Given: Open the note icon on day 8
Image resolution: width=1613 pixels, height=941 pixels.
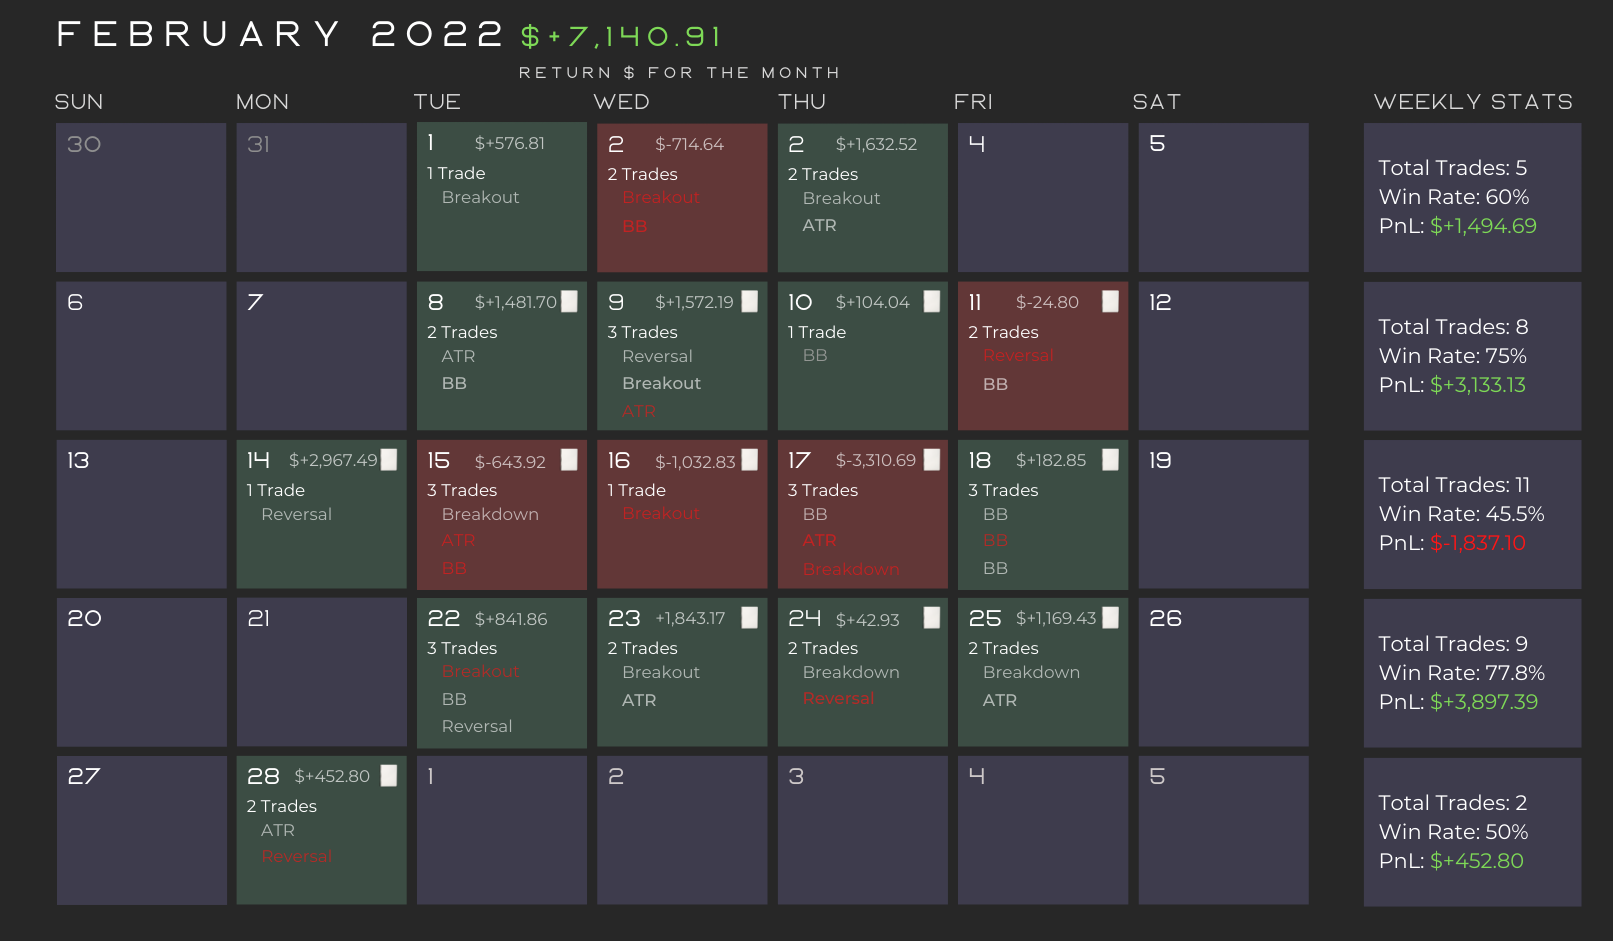Looking at the screenshot, I should (x=569, y=302).
